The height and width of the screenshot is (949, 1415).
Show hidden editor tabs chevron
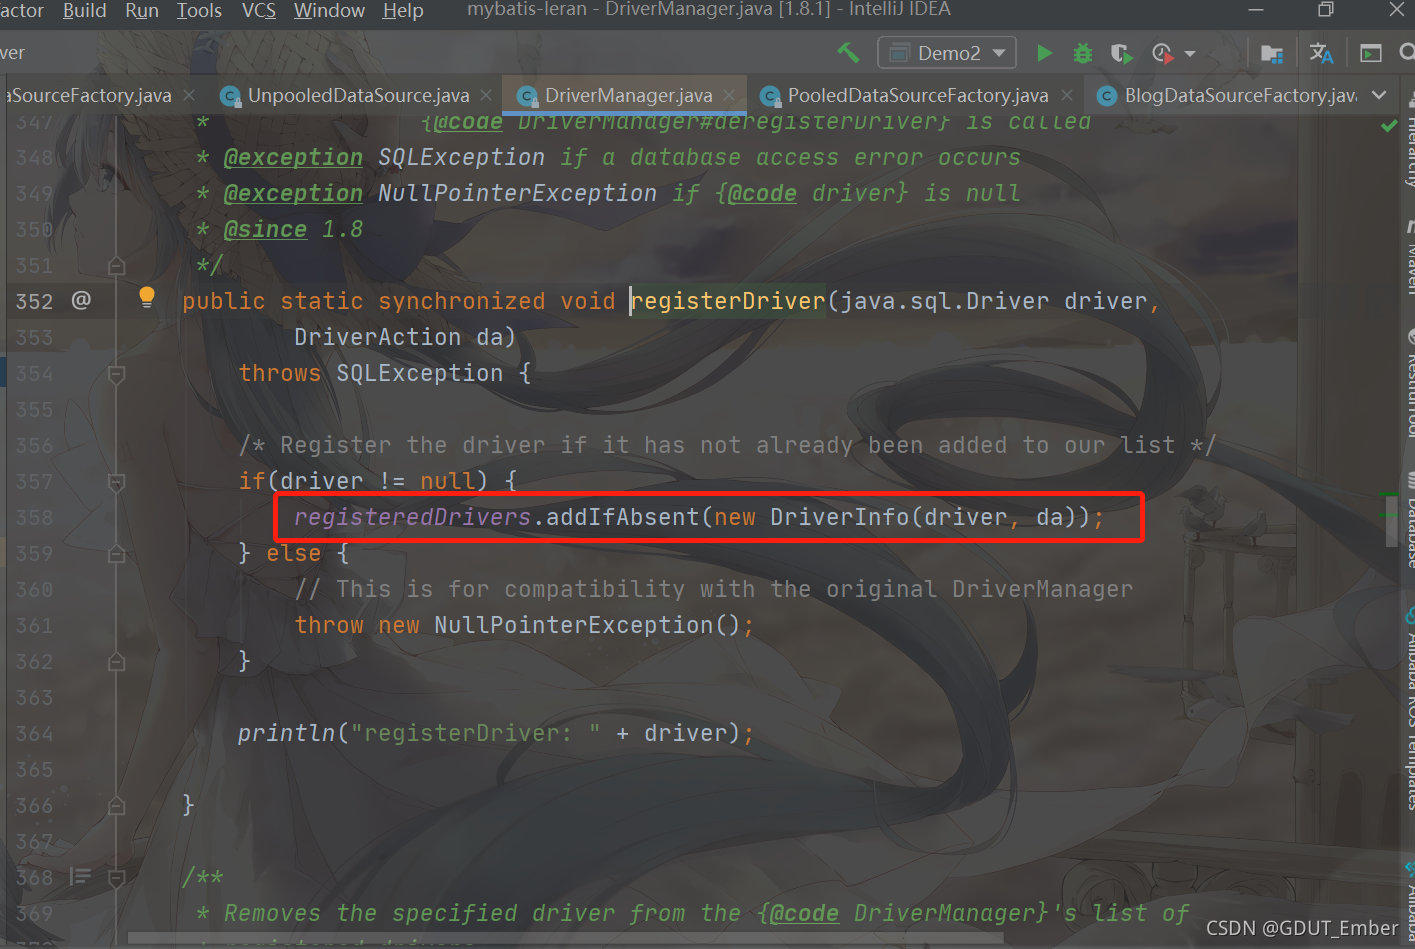pyautogui.click(x=1379, y=95)
